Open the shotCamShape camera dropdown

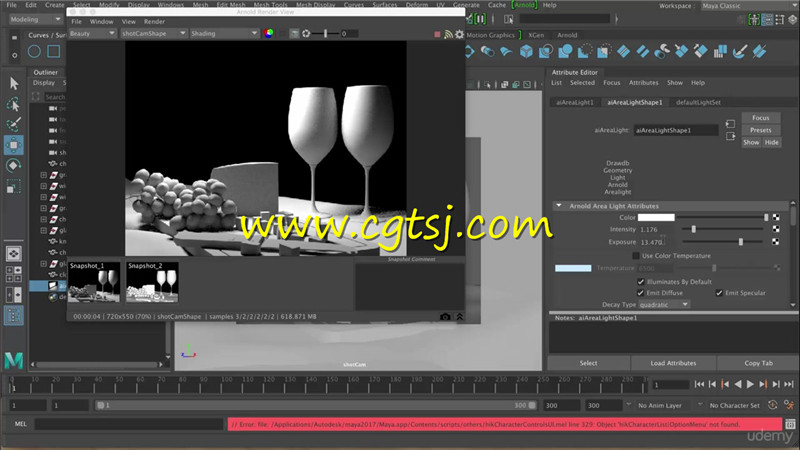154,34
